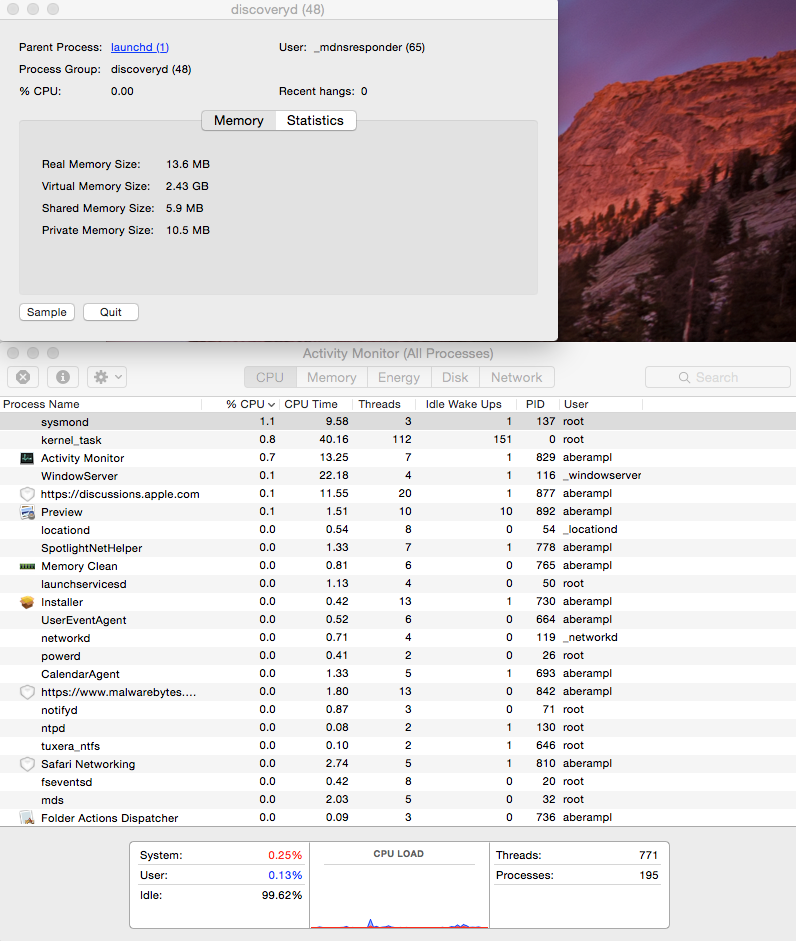Switch to the Energy tab
This screenshot has width=796, height=941.
click(399, 377)
